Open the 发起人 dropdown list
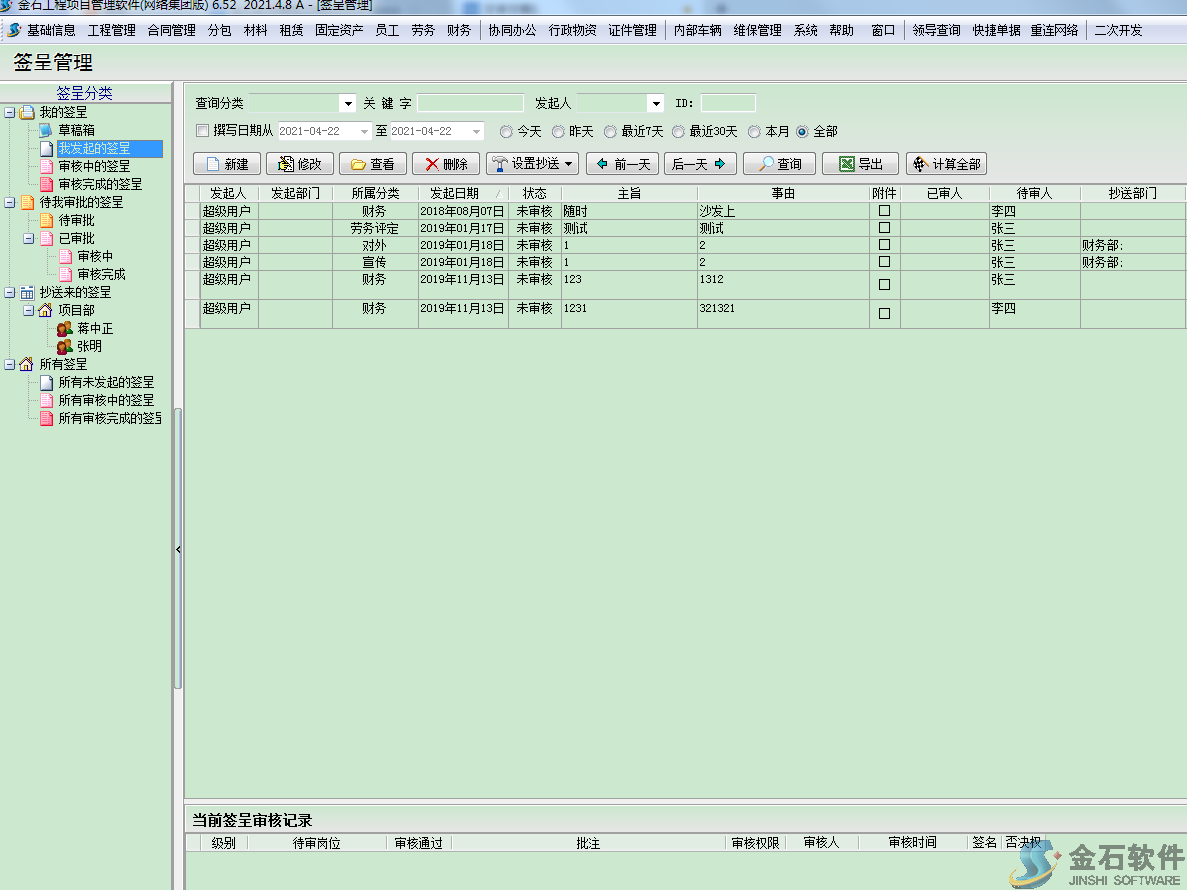The image size is (1187, 890). coord(655,103)
